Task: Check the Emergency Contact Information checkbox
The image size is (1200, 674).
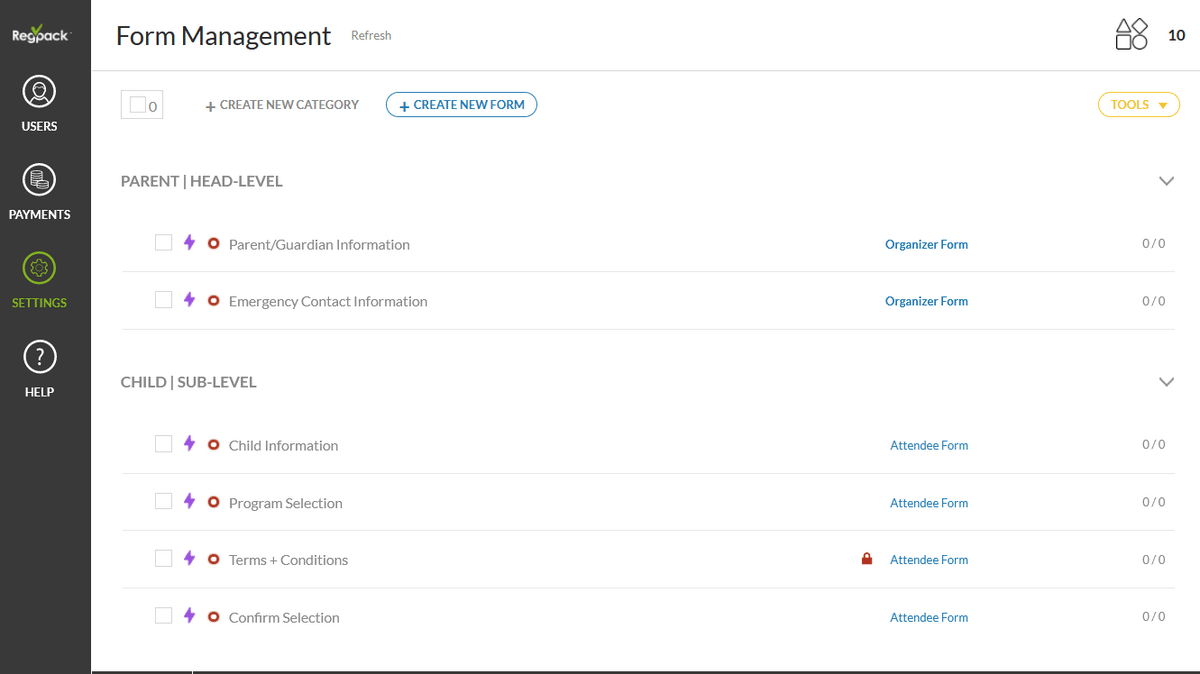Action: pyautogui.click(x=163, y=300)
